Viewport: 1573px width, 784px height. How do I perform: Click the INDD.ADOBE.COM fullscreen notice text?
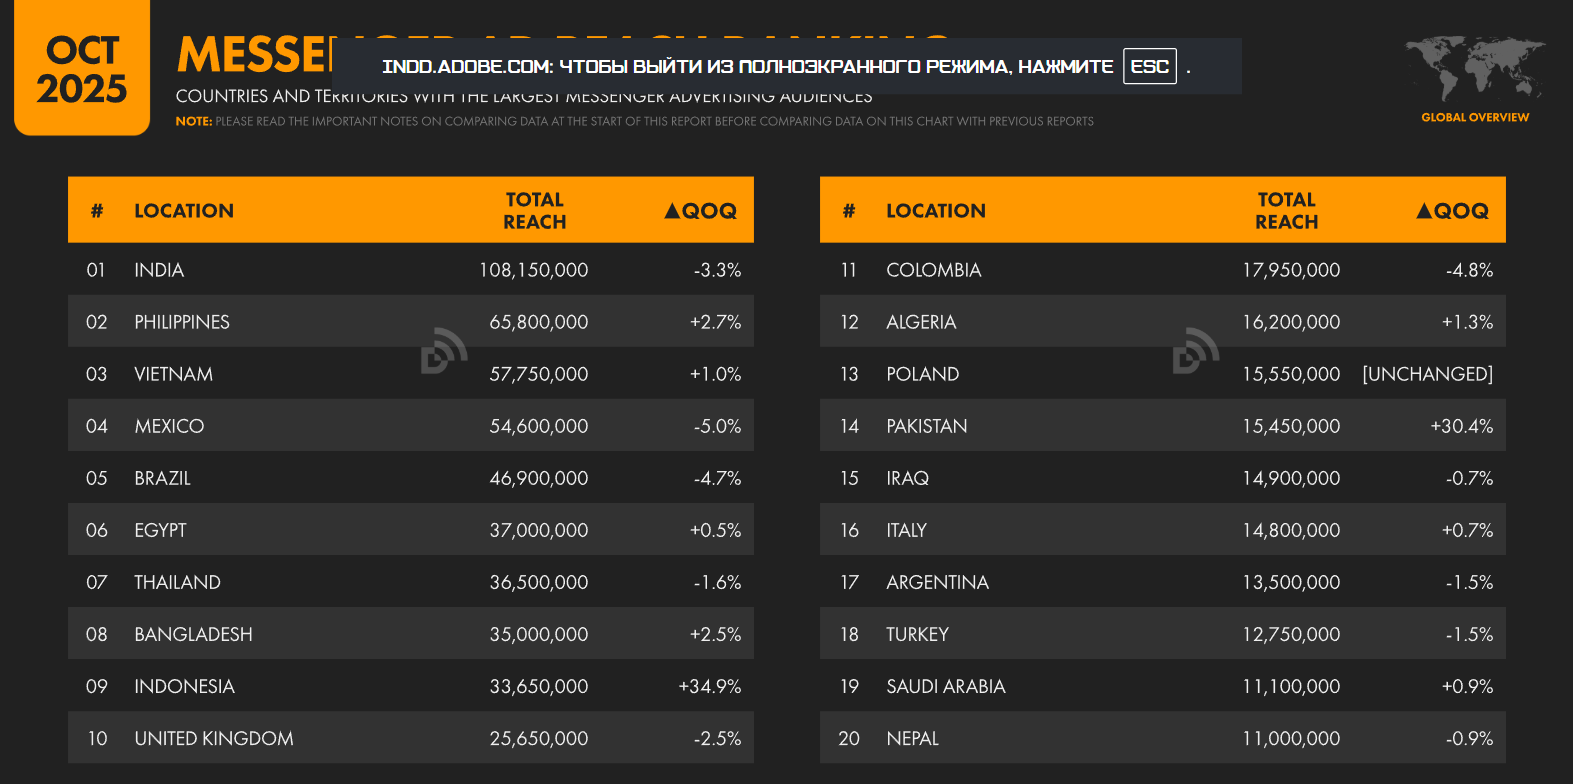(x=746, y=67)
